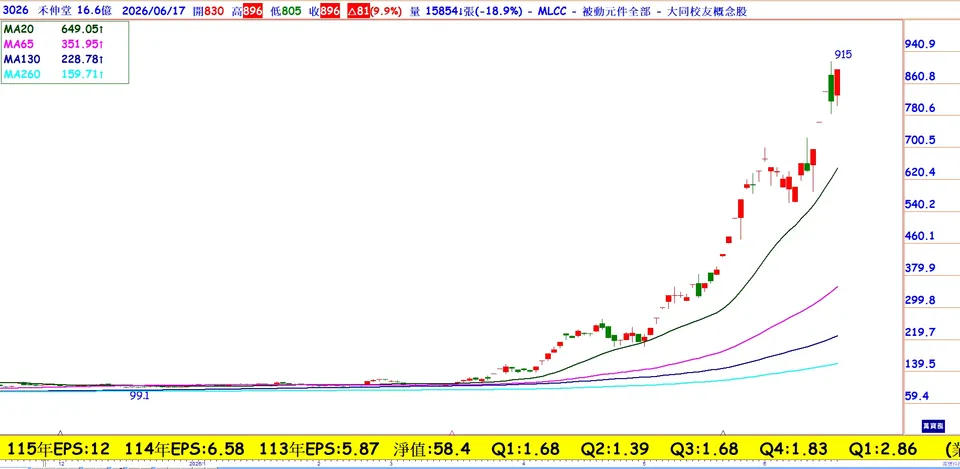Image resolution: width=960 pixels, height=469 pixels.
Task: Click the MA130 value 228.78
Action: pyautogui.click(x=81, y=59)
